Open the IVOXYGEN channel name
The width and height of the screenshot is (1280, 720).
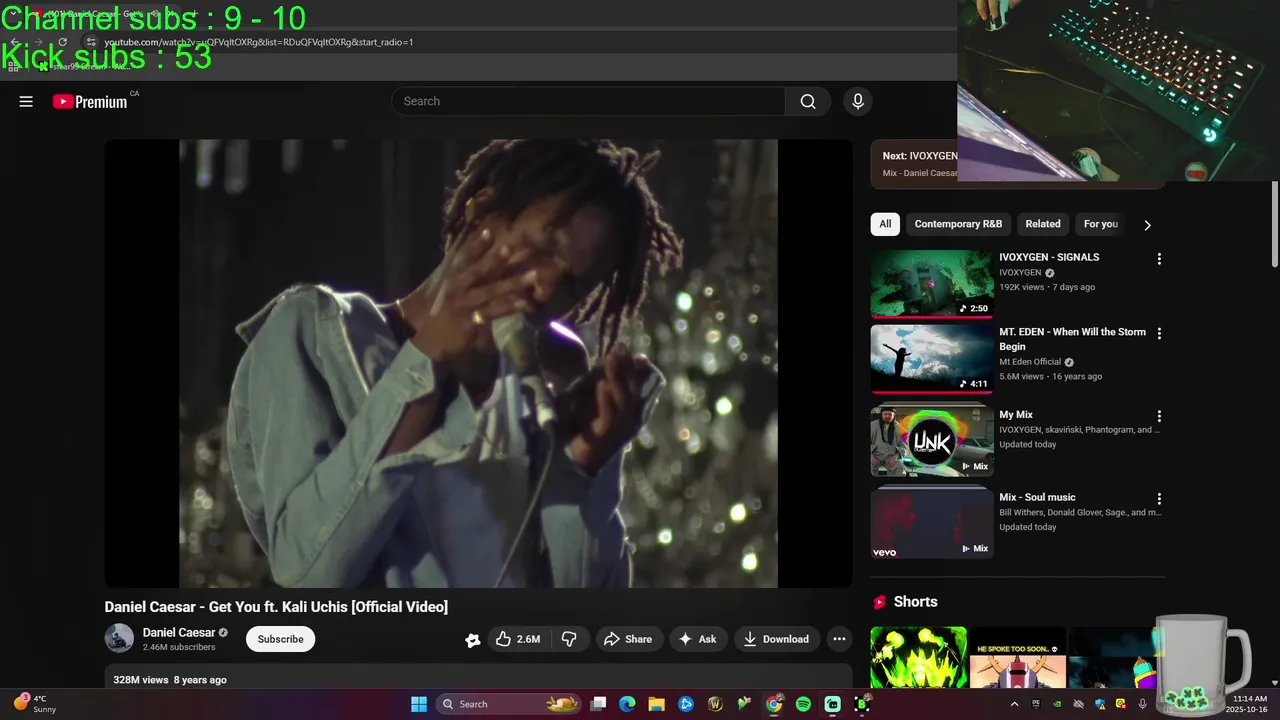[1020, 272]
